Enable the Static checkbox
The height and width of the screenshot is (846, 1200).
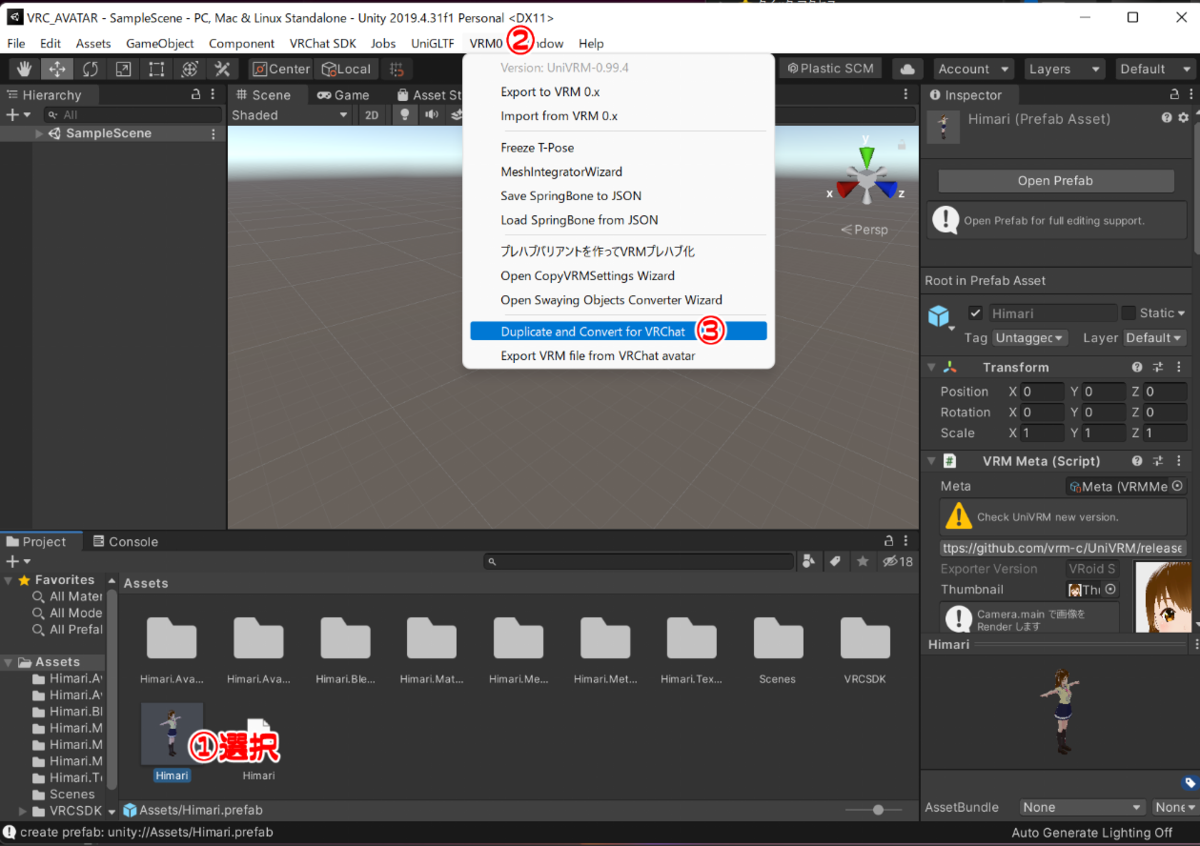(x=1128, y=313)
